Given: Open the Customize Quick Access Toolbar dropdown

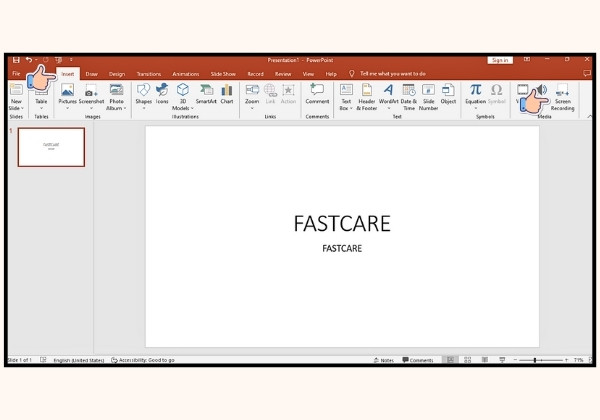Looking at the screenshot, I should tap(71, 60).
